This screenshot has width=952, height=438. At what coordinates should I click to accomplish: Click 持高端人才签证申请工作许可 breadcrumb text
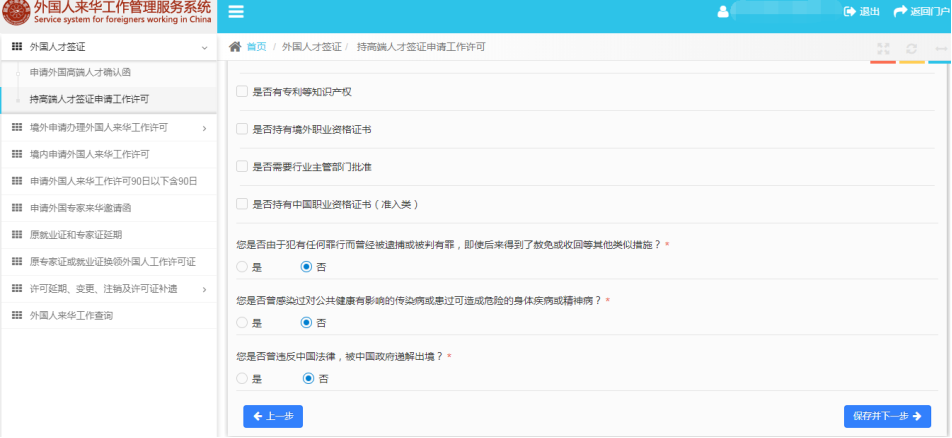pos(421,47)
